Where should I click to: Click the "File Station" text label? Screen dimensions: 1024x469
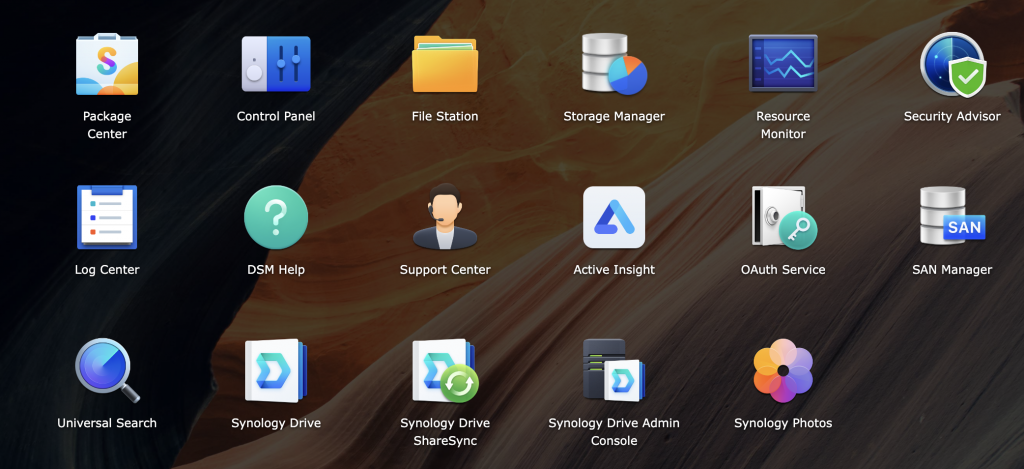[x=445, y=116]
